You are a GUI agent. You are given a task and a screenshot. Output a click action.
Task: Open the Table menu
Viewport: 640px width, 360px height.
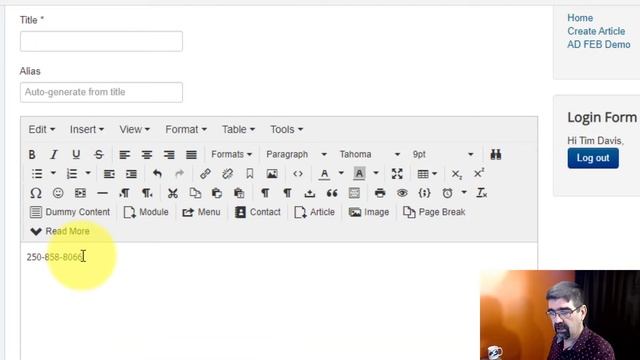coord(238,129)
